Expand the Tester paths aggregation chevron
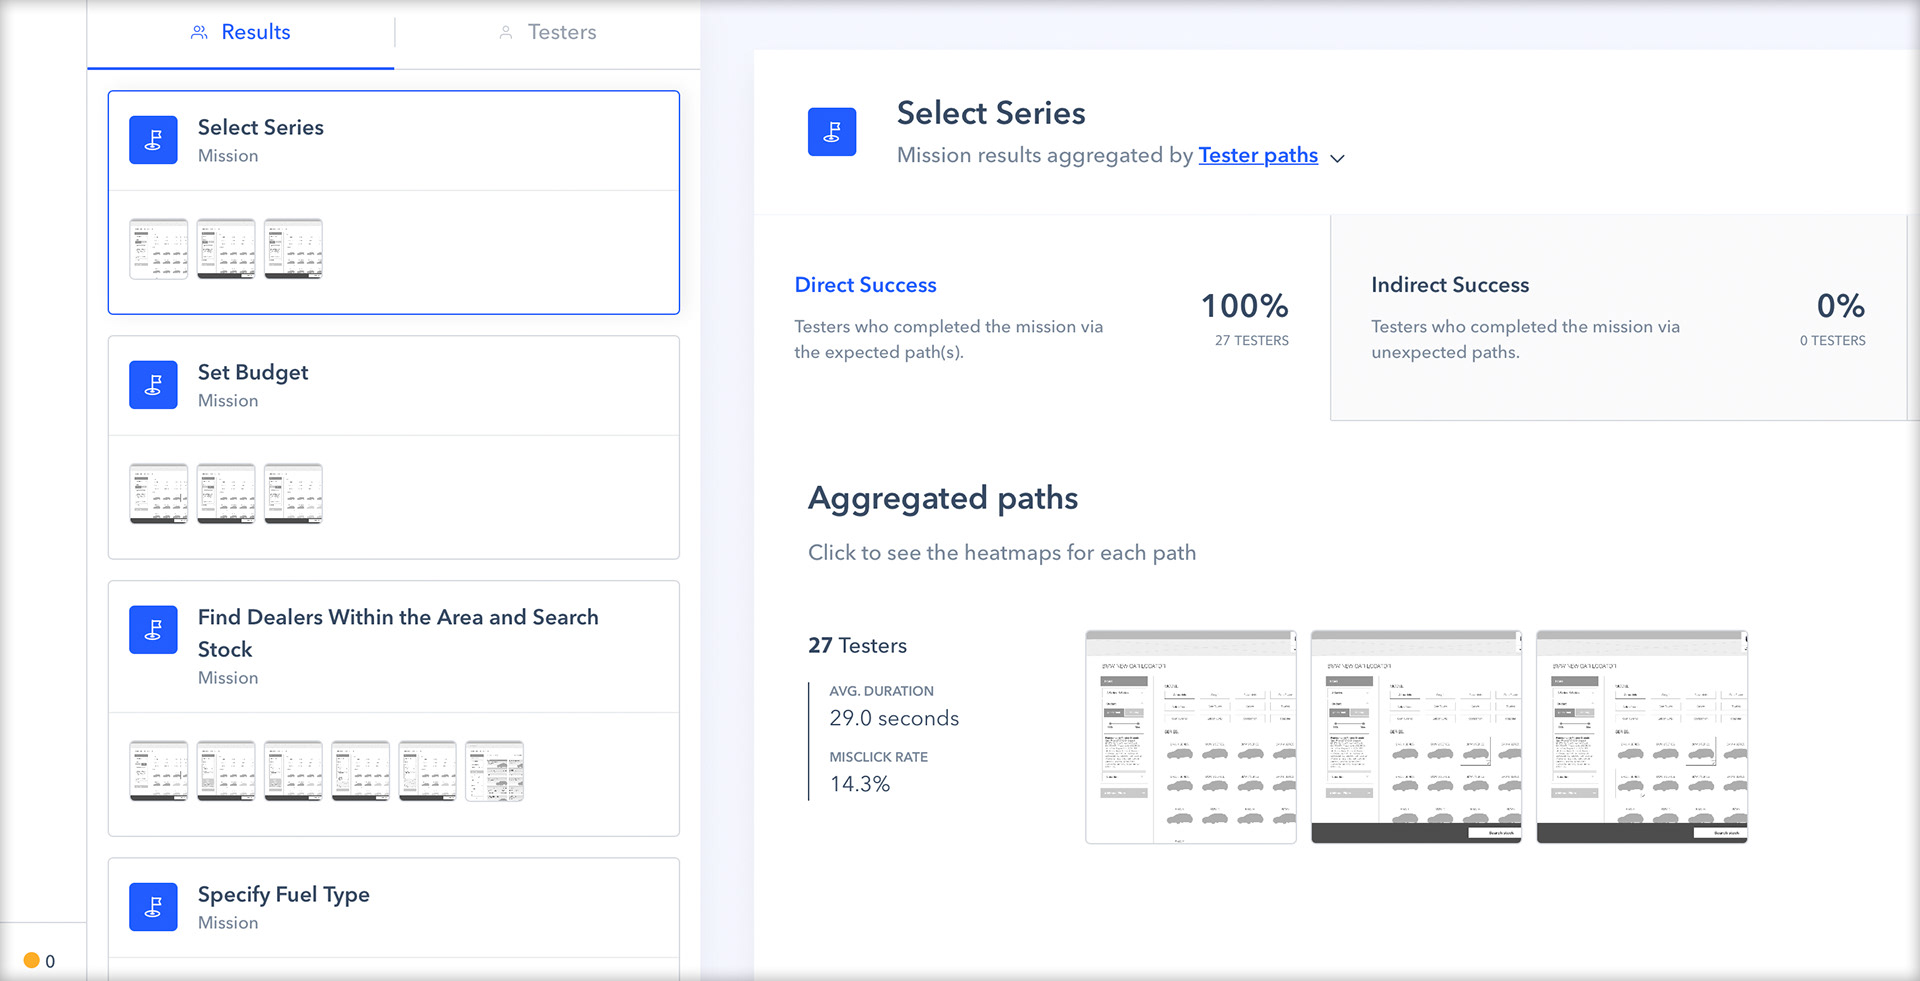 point(1337,158)
